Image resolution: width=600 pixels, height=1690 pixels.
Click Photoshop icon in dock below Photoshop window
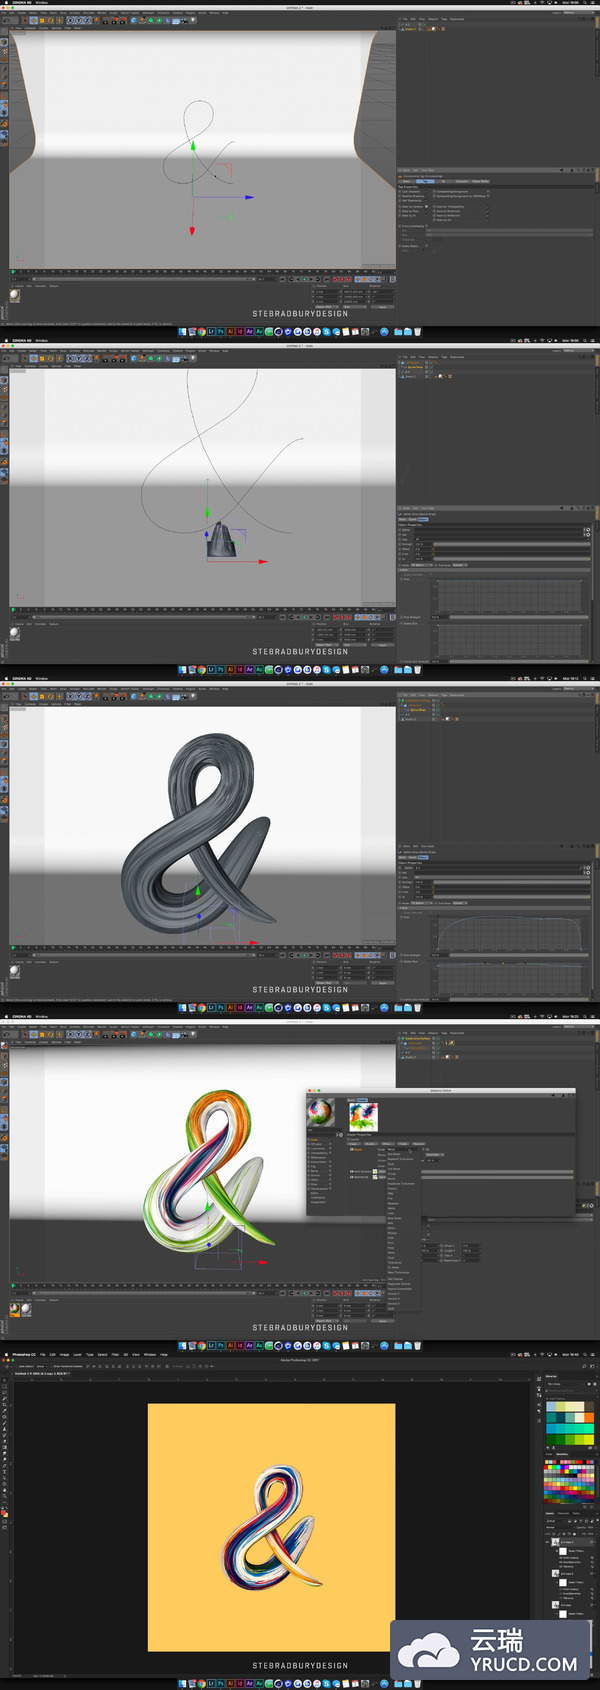pyautogui.click(x=220, y=1683)
